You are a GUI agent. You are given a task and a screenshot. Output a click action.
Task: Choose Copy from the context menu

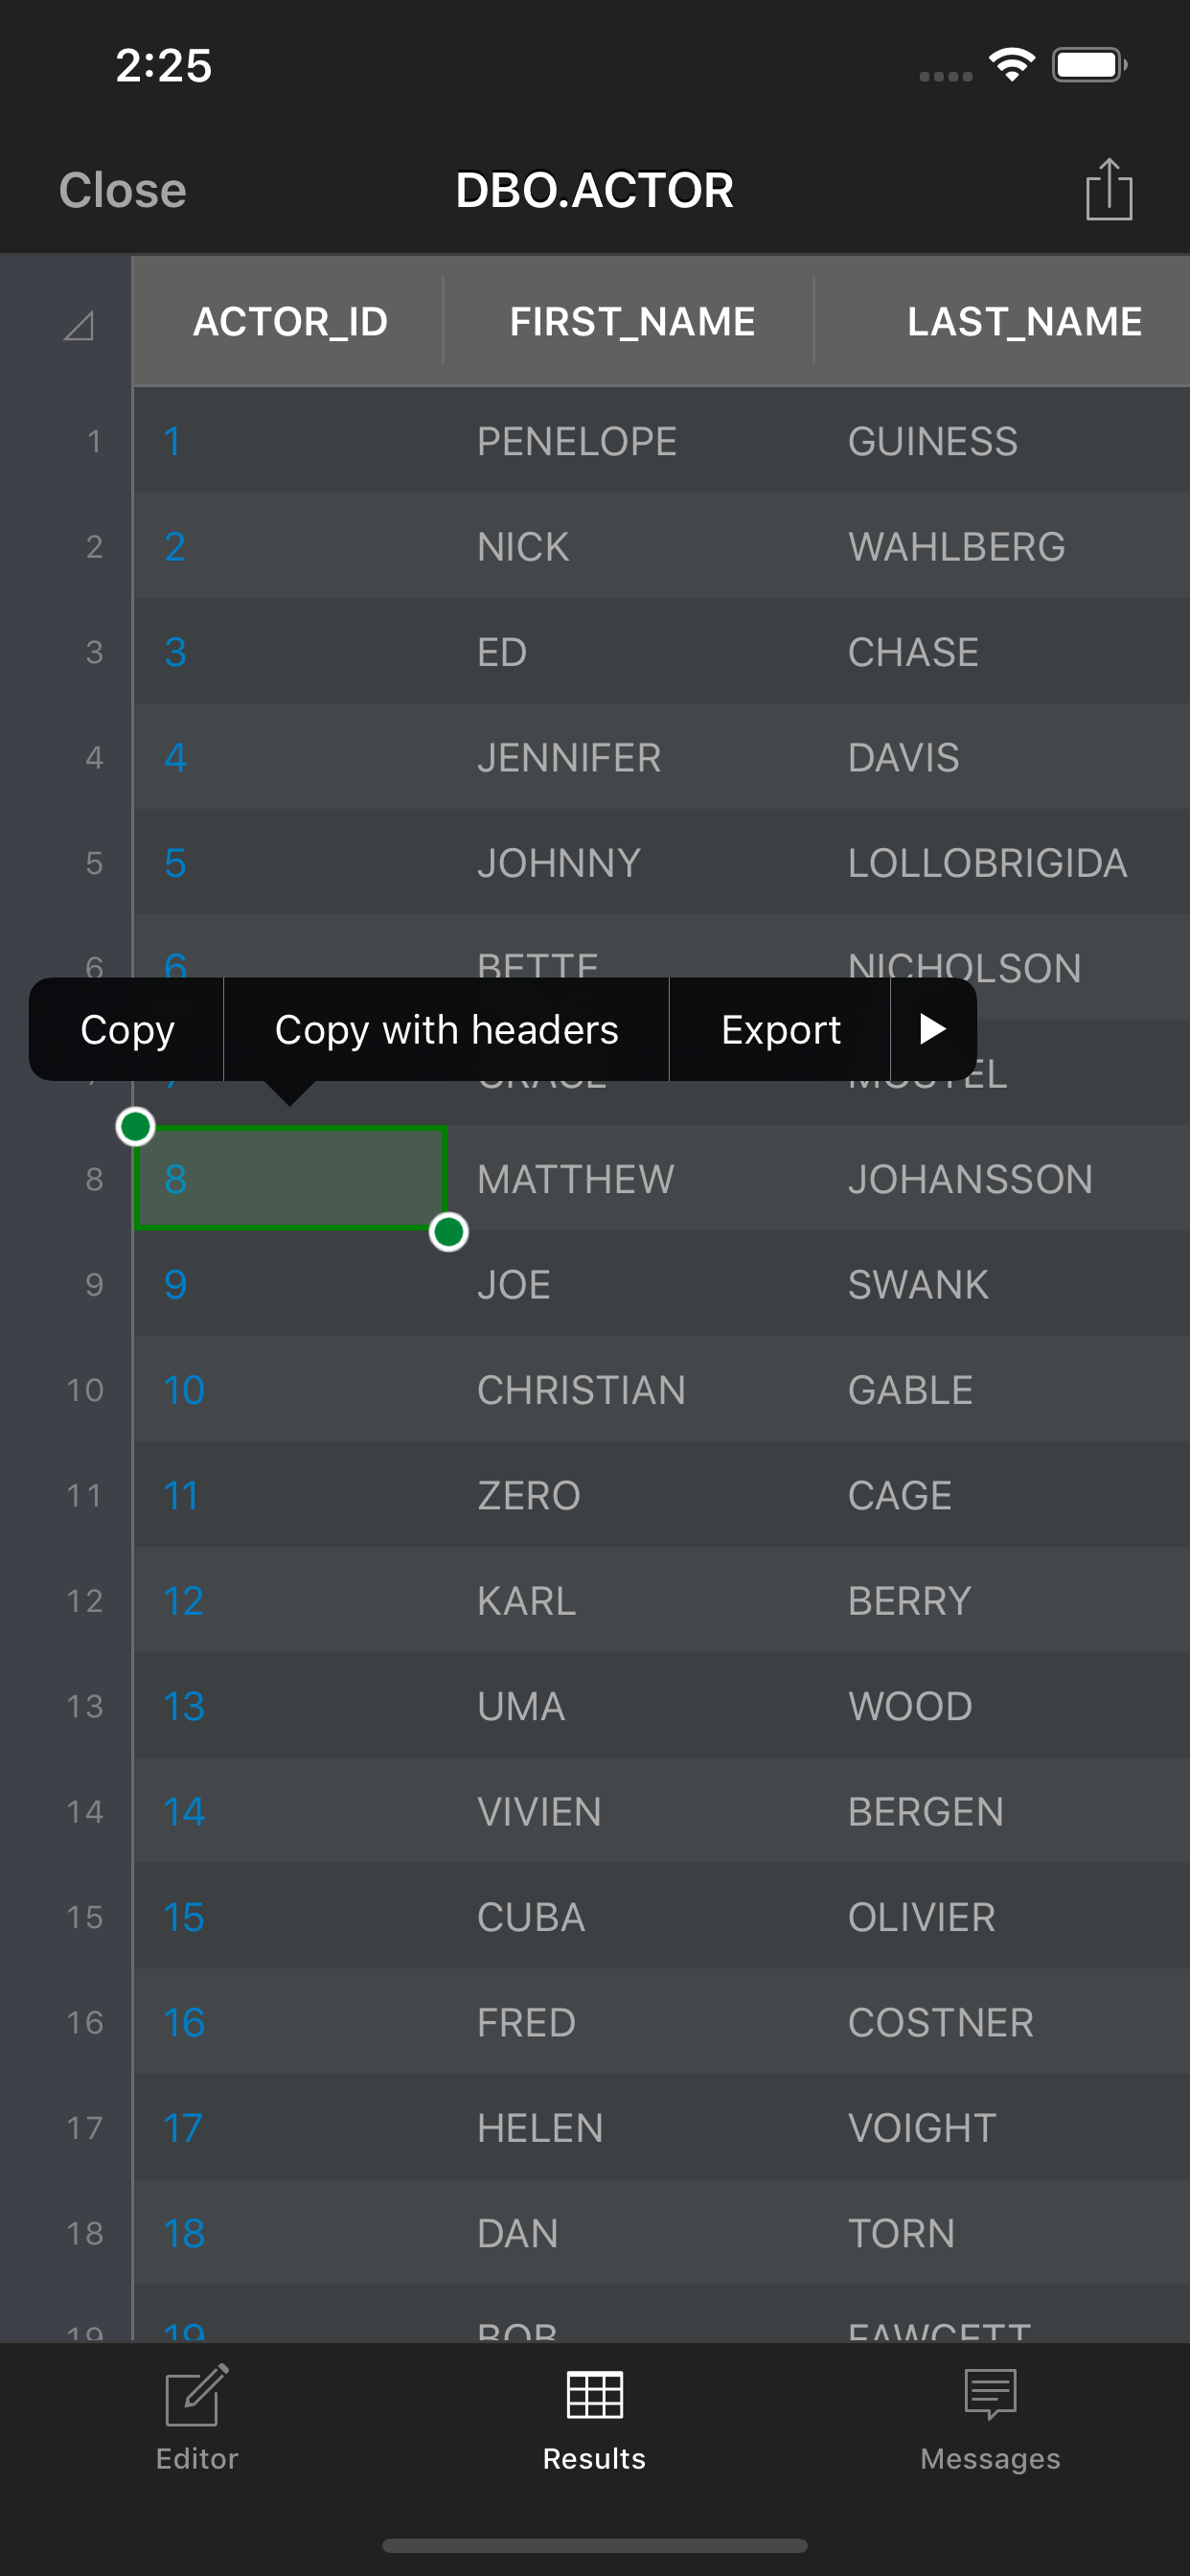pyautogui.click(x=127, y=1029)
